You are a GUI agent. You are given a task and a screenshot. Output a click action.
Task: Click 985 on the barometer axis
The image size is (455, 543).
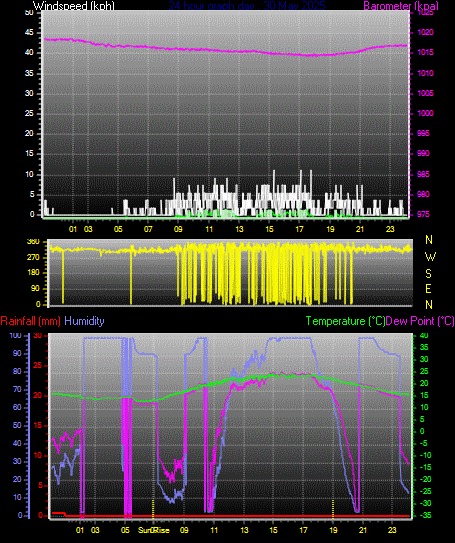pos(423,174)
